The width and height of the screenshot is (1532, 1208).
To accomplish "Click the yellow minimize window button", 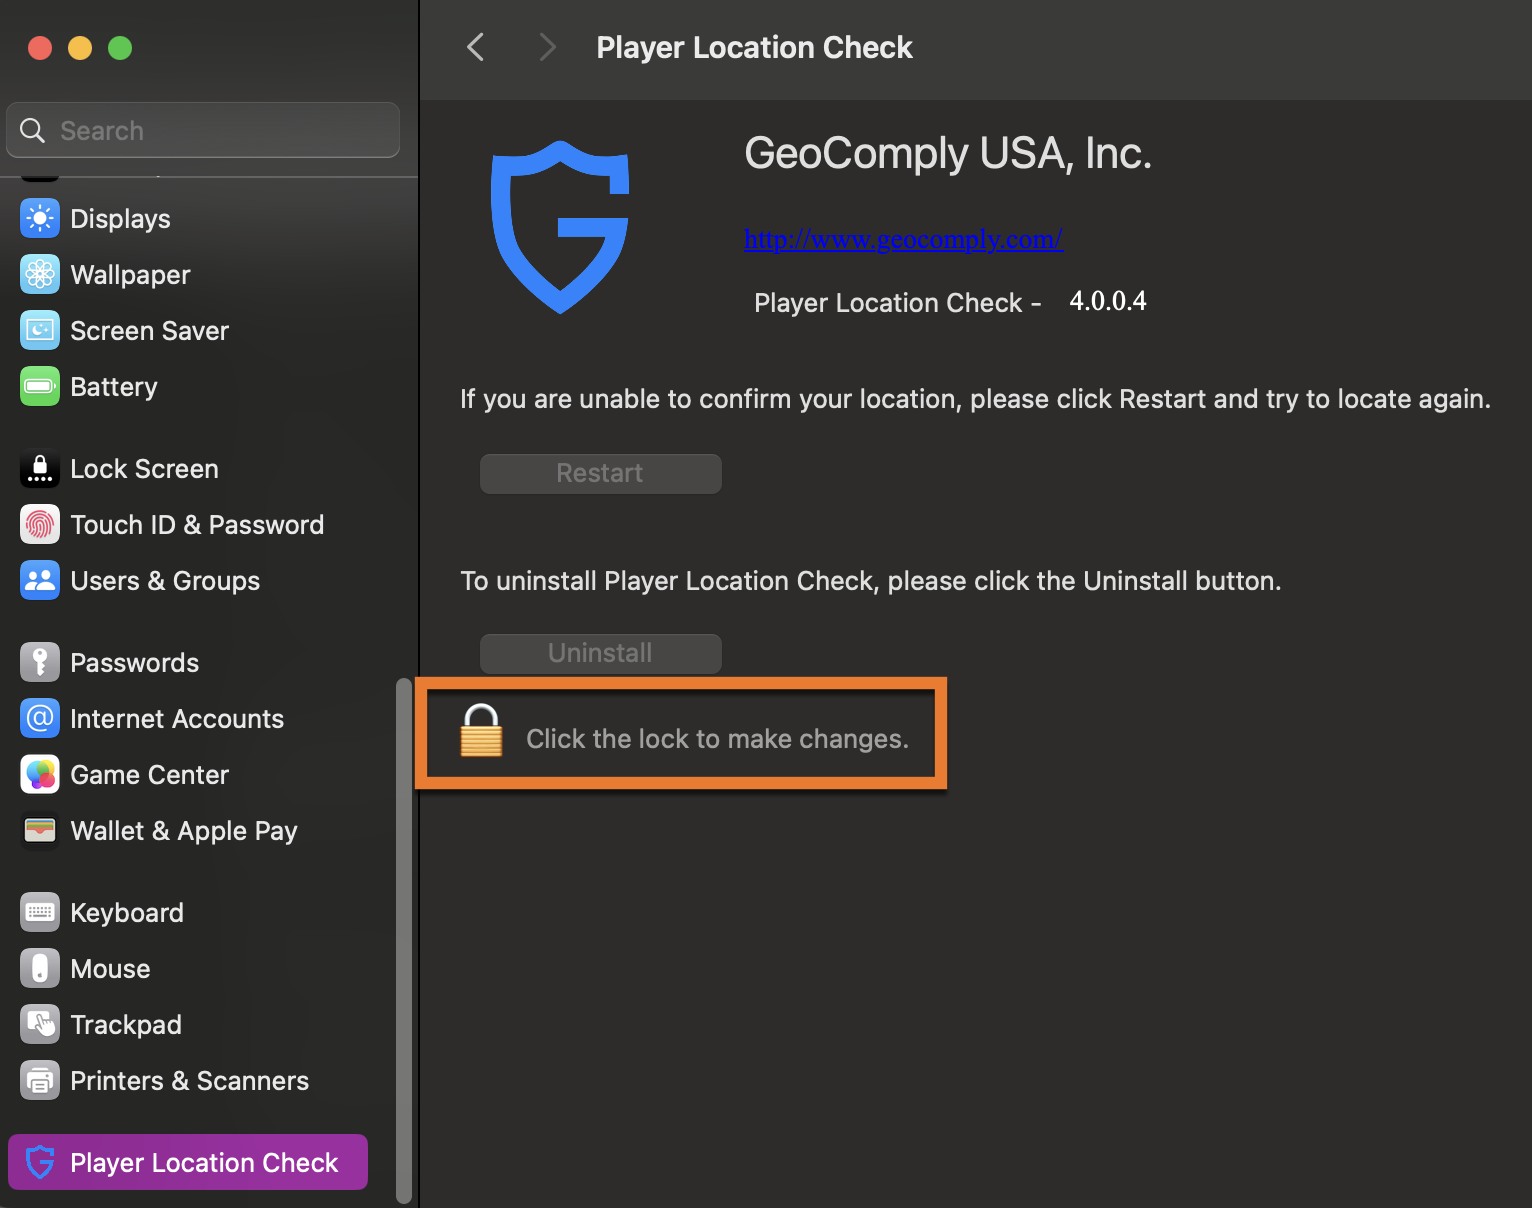I will click(80, 48).
